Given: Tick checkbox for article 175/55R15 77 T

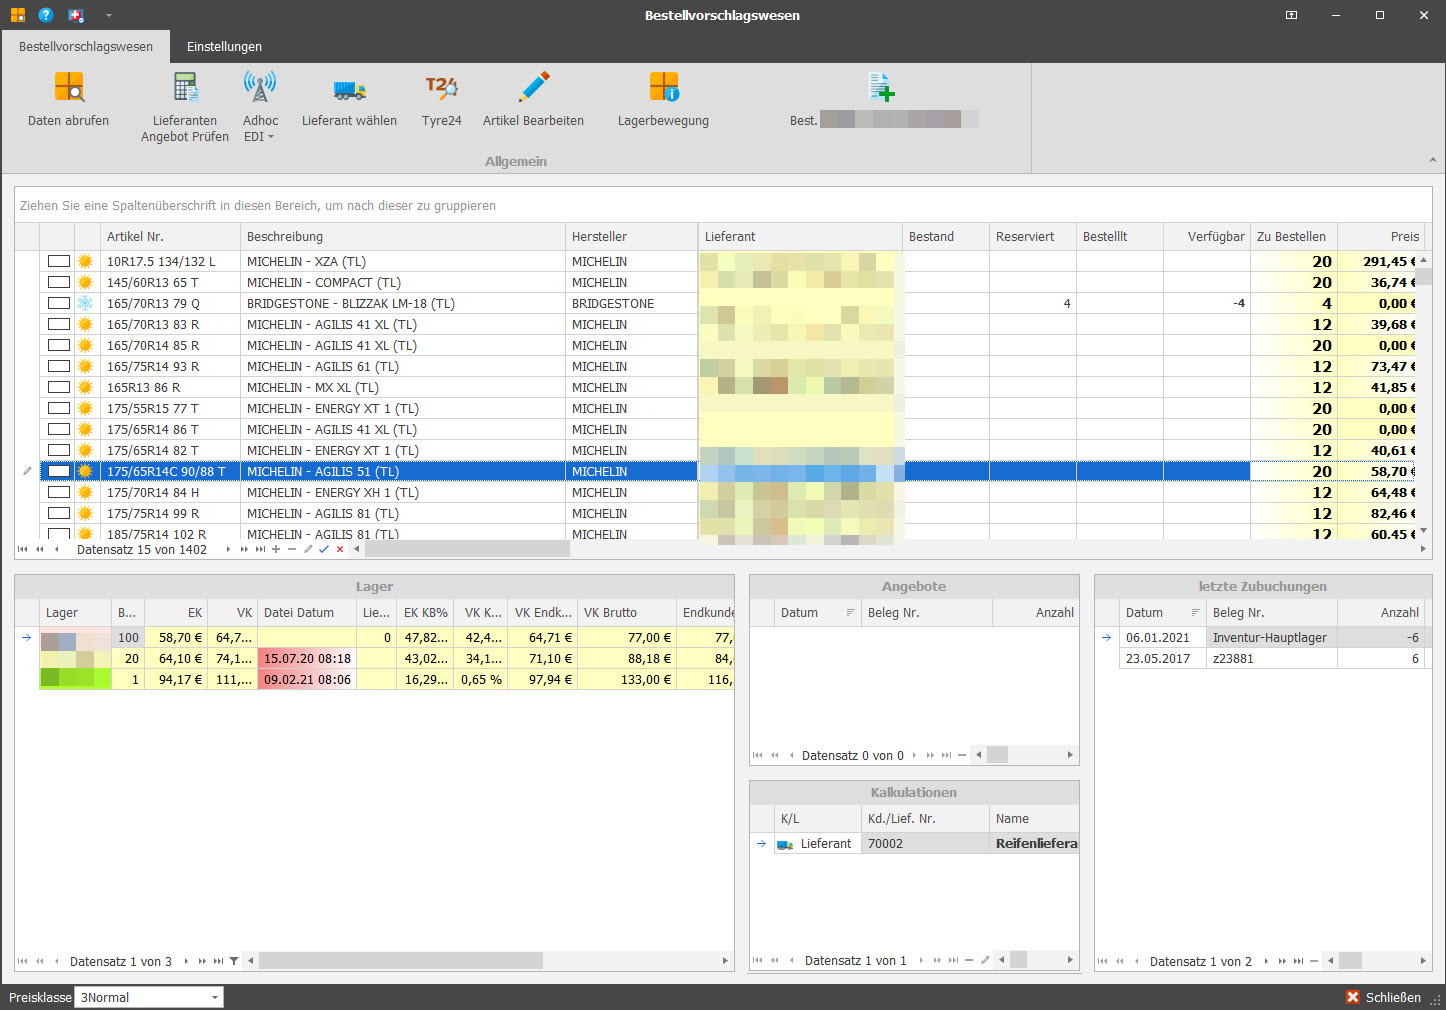Looking at the screenshot, I should 59,408.
